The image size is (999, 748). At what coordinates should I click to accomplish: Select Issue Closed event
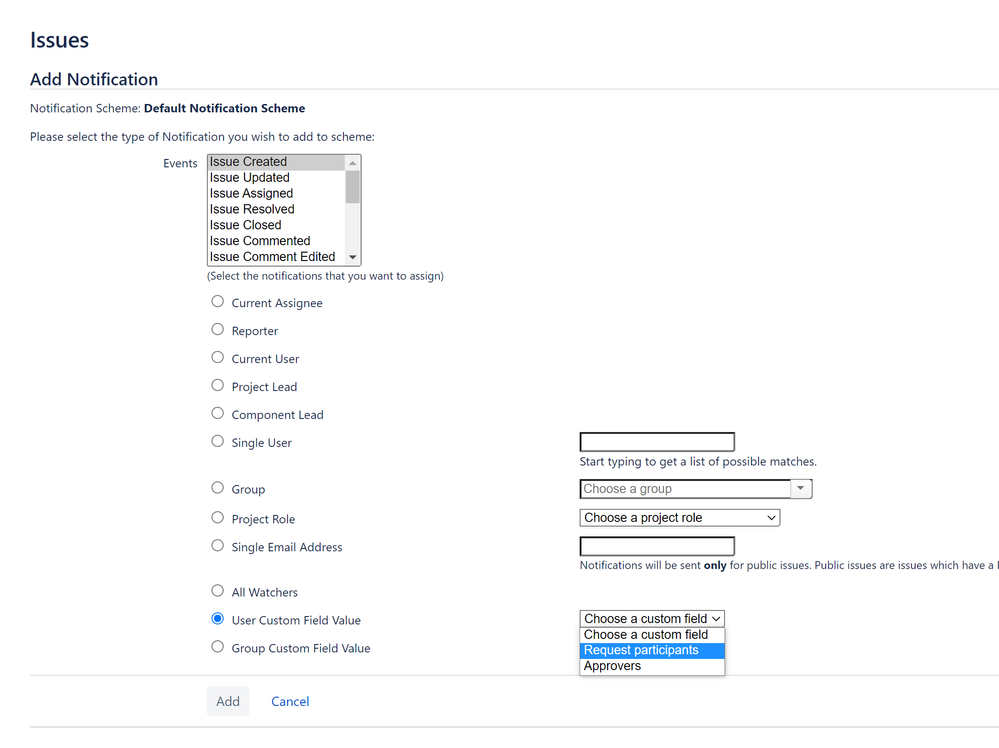point(277,226)
